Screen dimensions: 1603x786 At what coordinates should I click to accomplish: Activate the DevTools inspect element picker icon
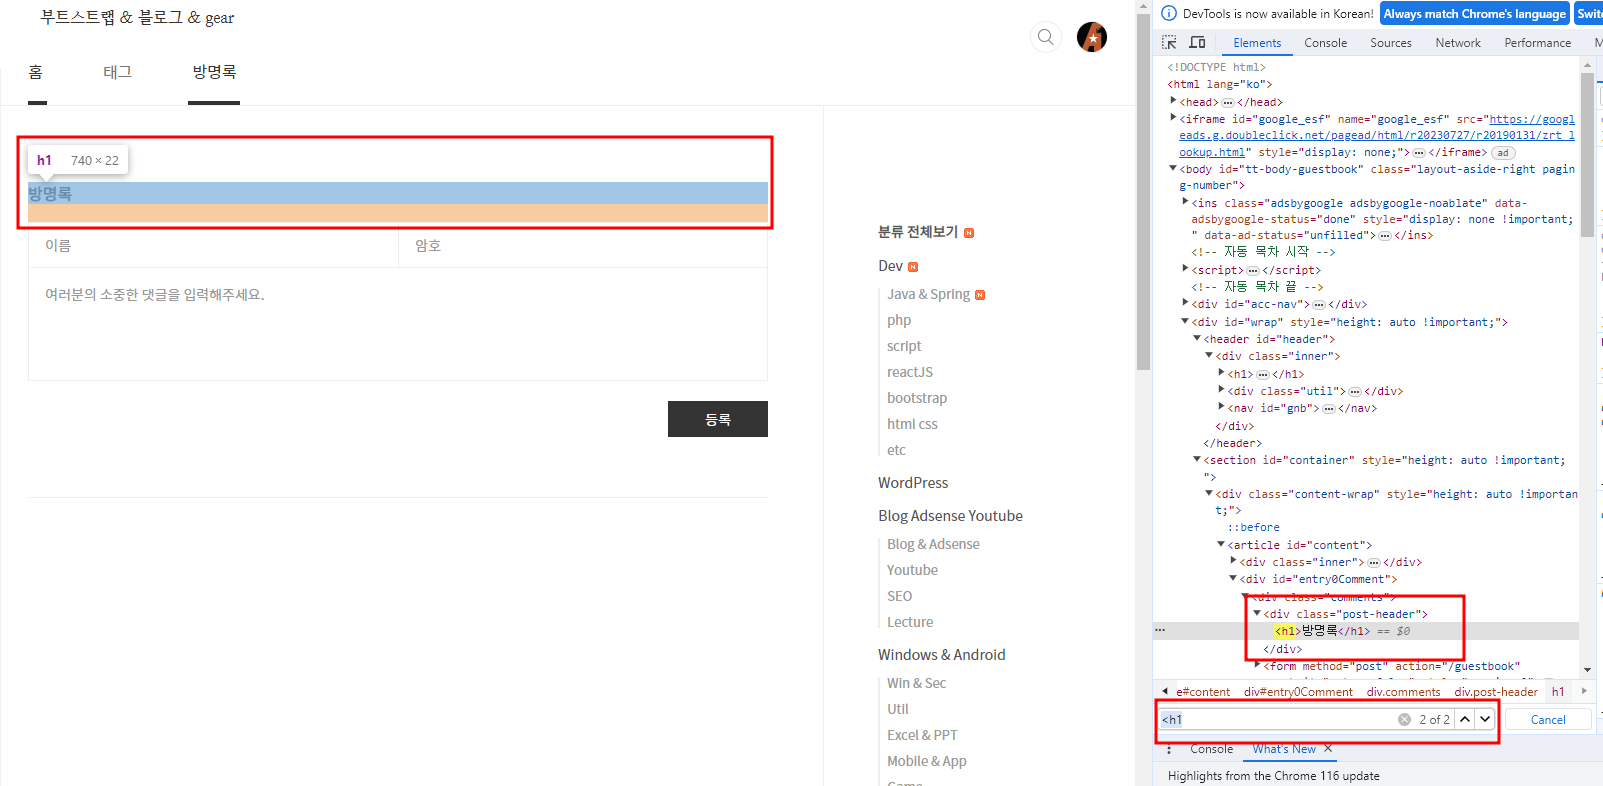pos(1169,42)
